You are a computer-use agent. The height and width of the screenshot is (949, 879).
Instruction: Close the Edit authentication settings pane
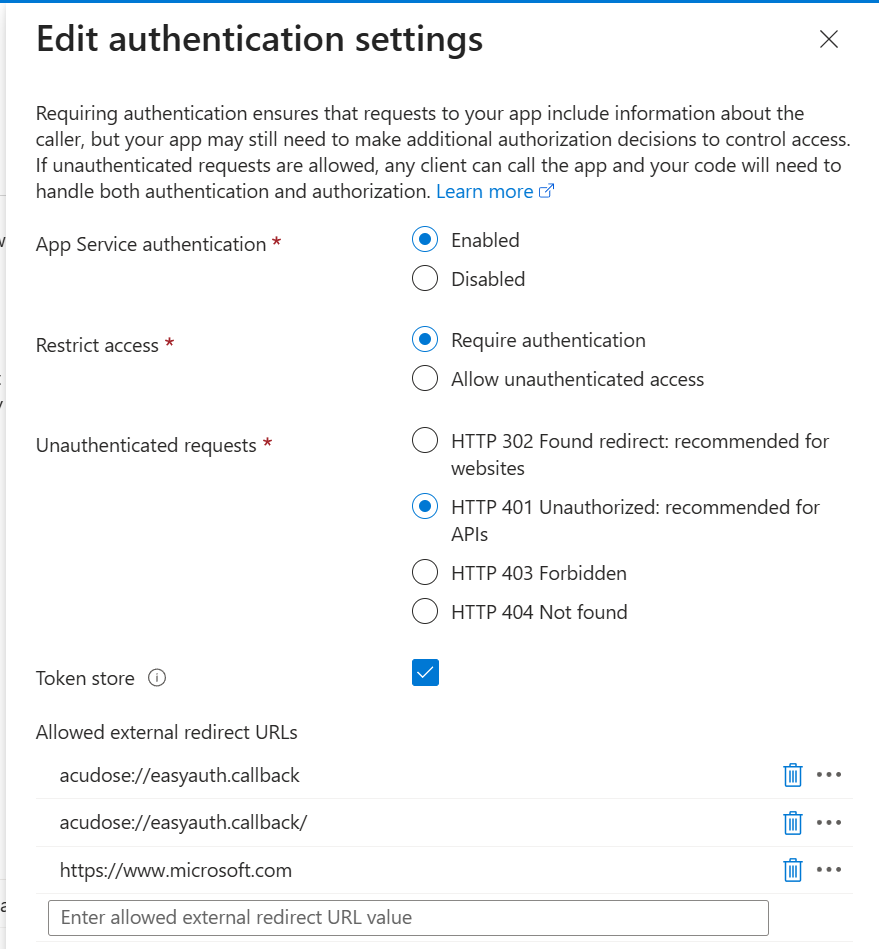tap(828, 39)
